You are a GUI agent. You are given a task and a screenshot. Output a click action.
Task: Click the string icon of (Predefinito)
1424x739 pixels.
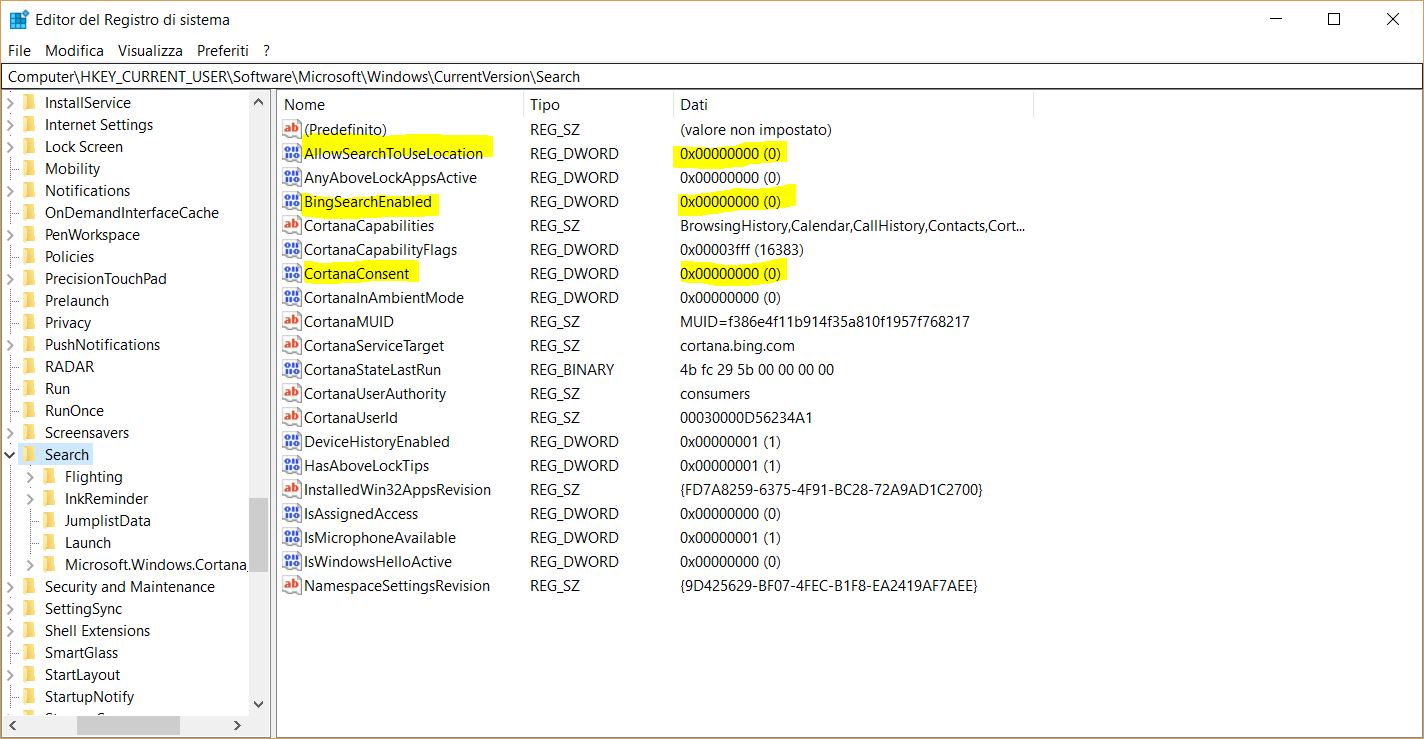pos(291,129)
